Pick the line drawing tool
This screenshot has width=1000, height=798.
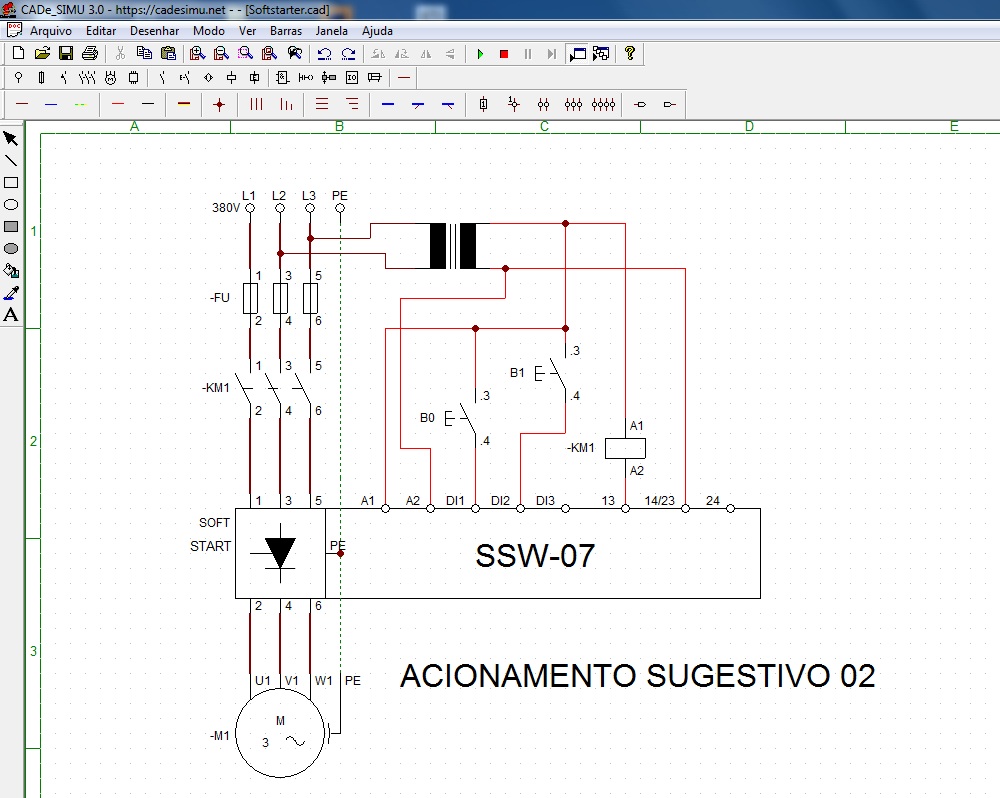pyautogui.click(x=10, y=160)
